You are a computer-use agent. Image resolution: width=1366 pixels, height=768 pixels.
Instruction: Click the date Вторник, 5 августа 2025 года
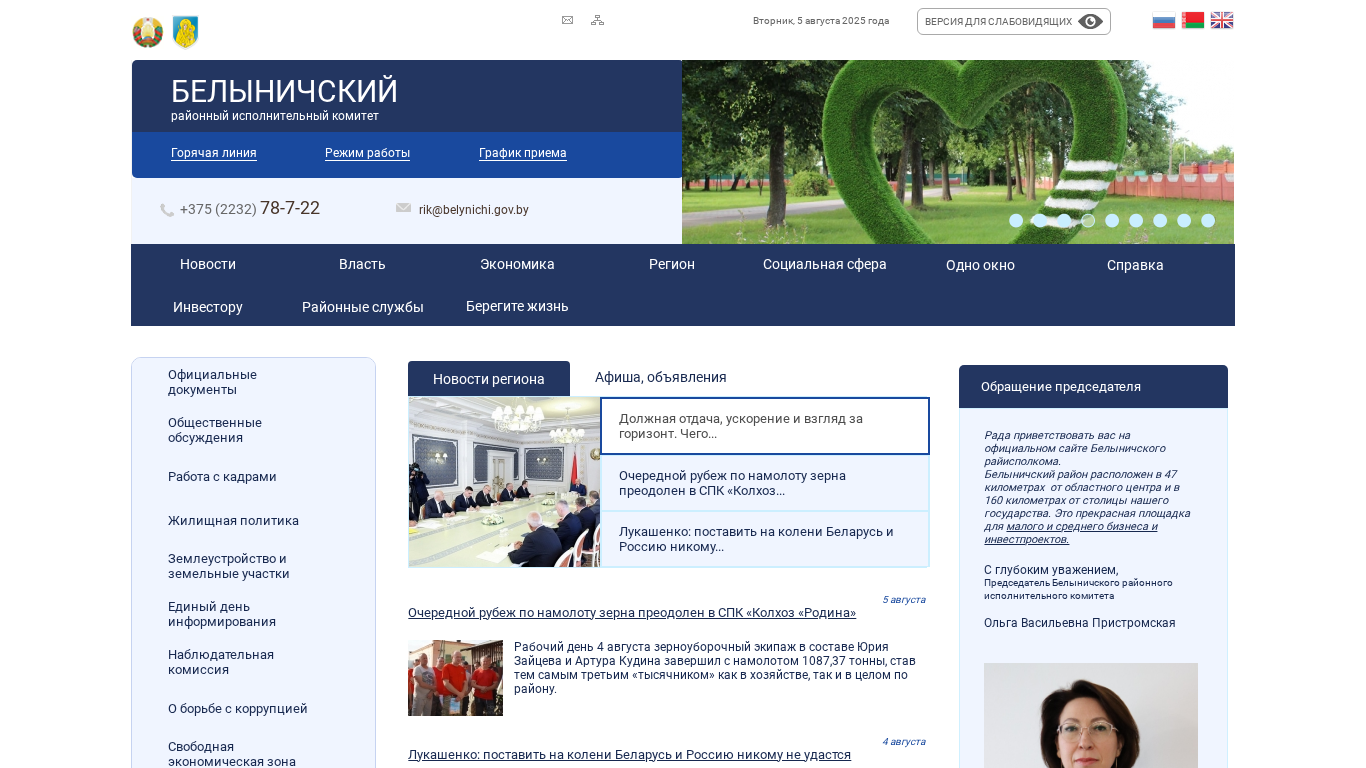pos(821,21)
